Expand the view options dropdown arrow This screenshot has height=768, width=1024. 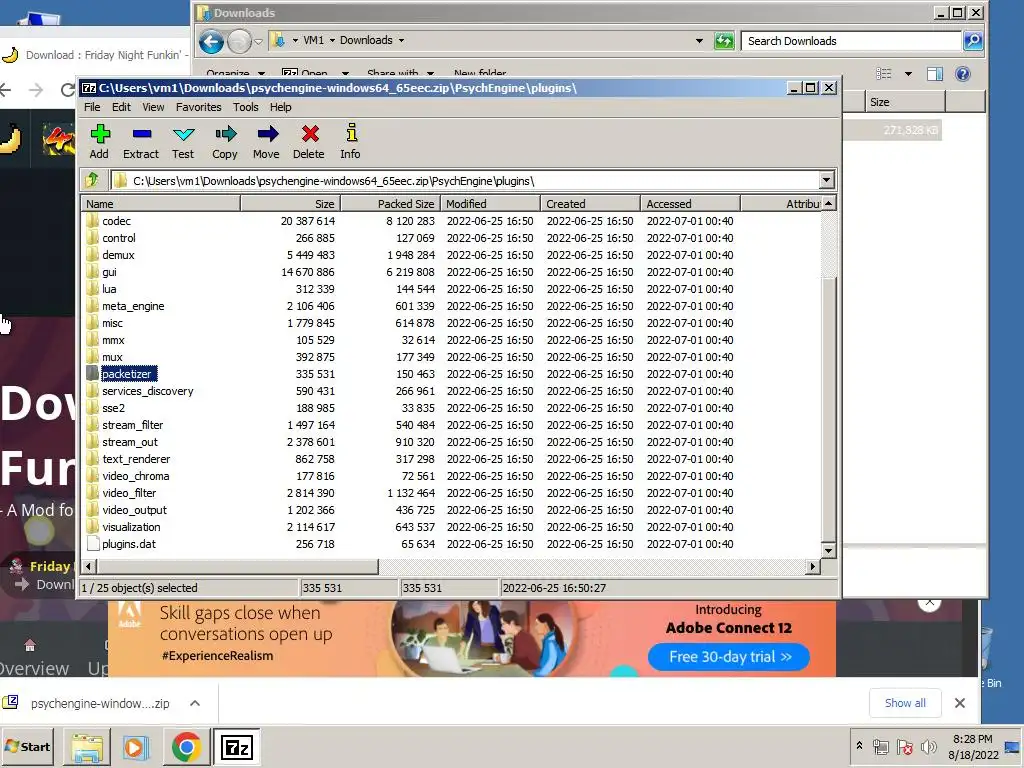point(908,74)
